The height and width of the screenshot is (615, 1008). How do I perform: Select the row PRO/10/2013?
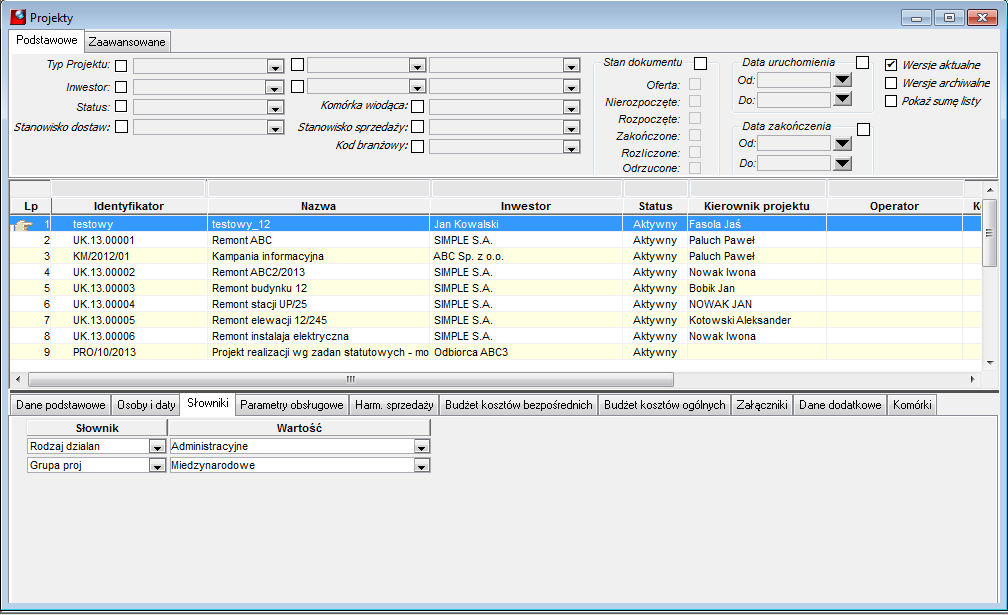pyautogui.click(x=496, y=352)
